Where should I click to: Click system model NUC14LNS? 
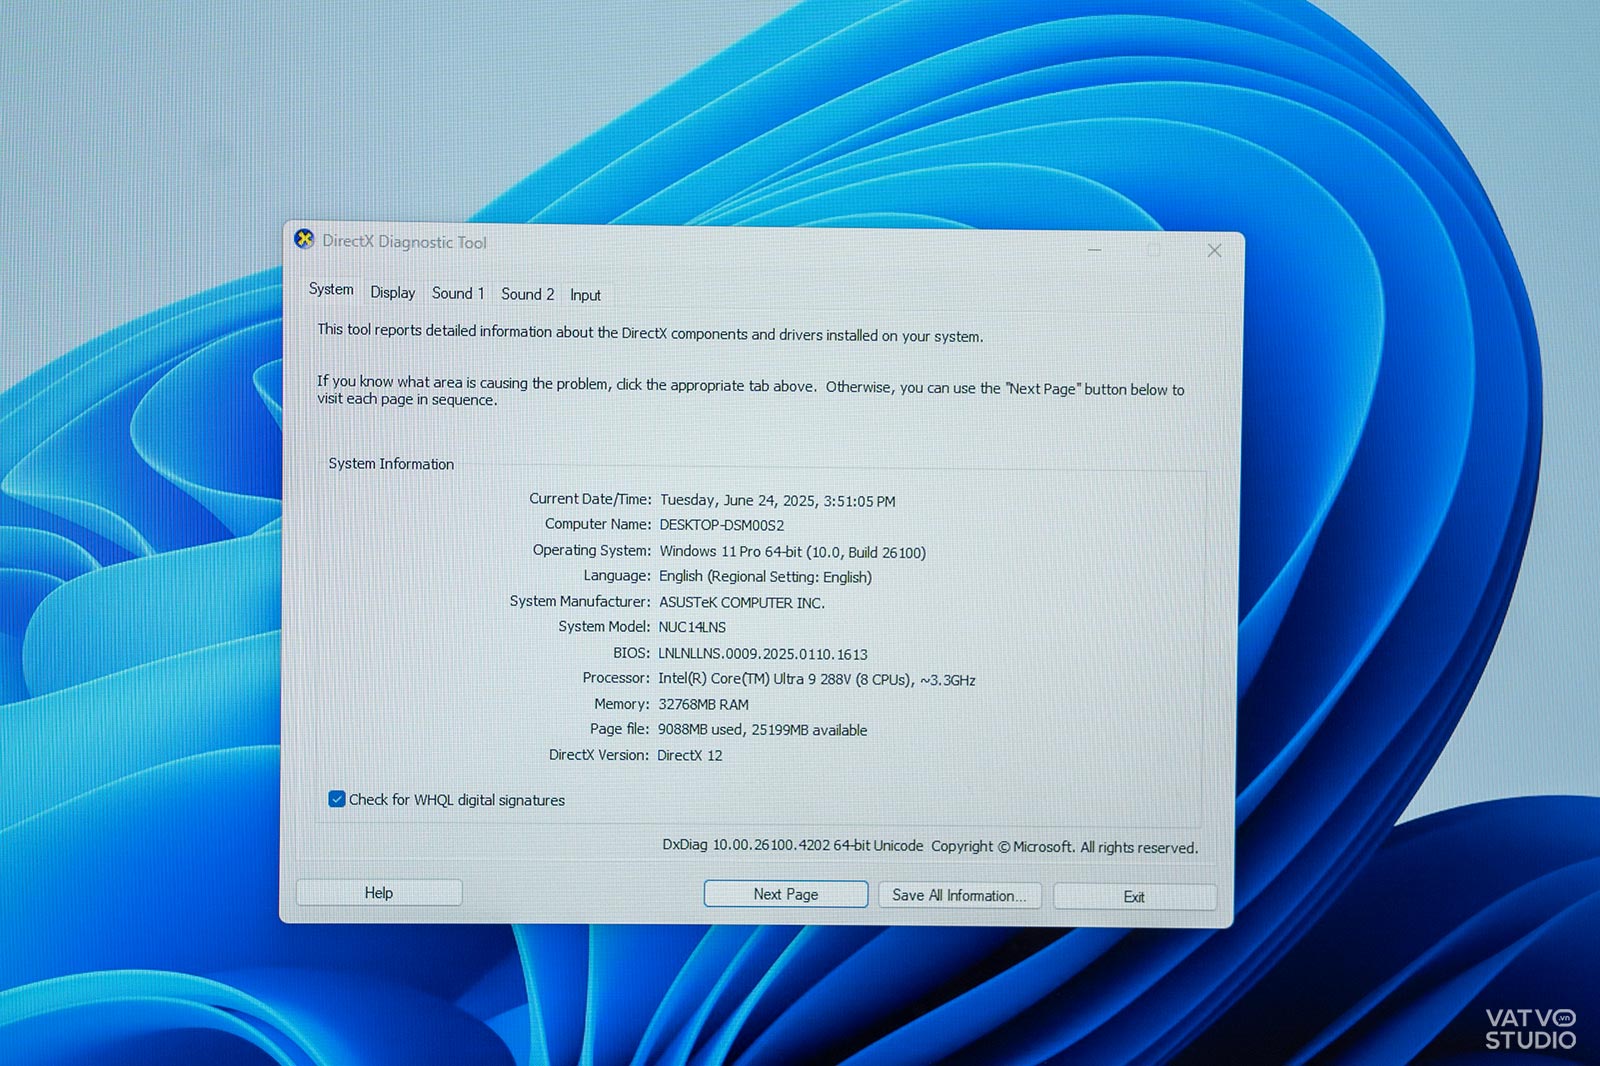click(x=692, y=627)
